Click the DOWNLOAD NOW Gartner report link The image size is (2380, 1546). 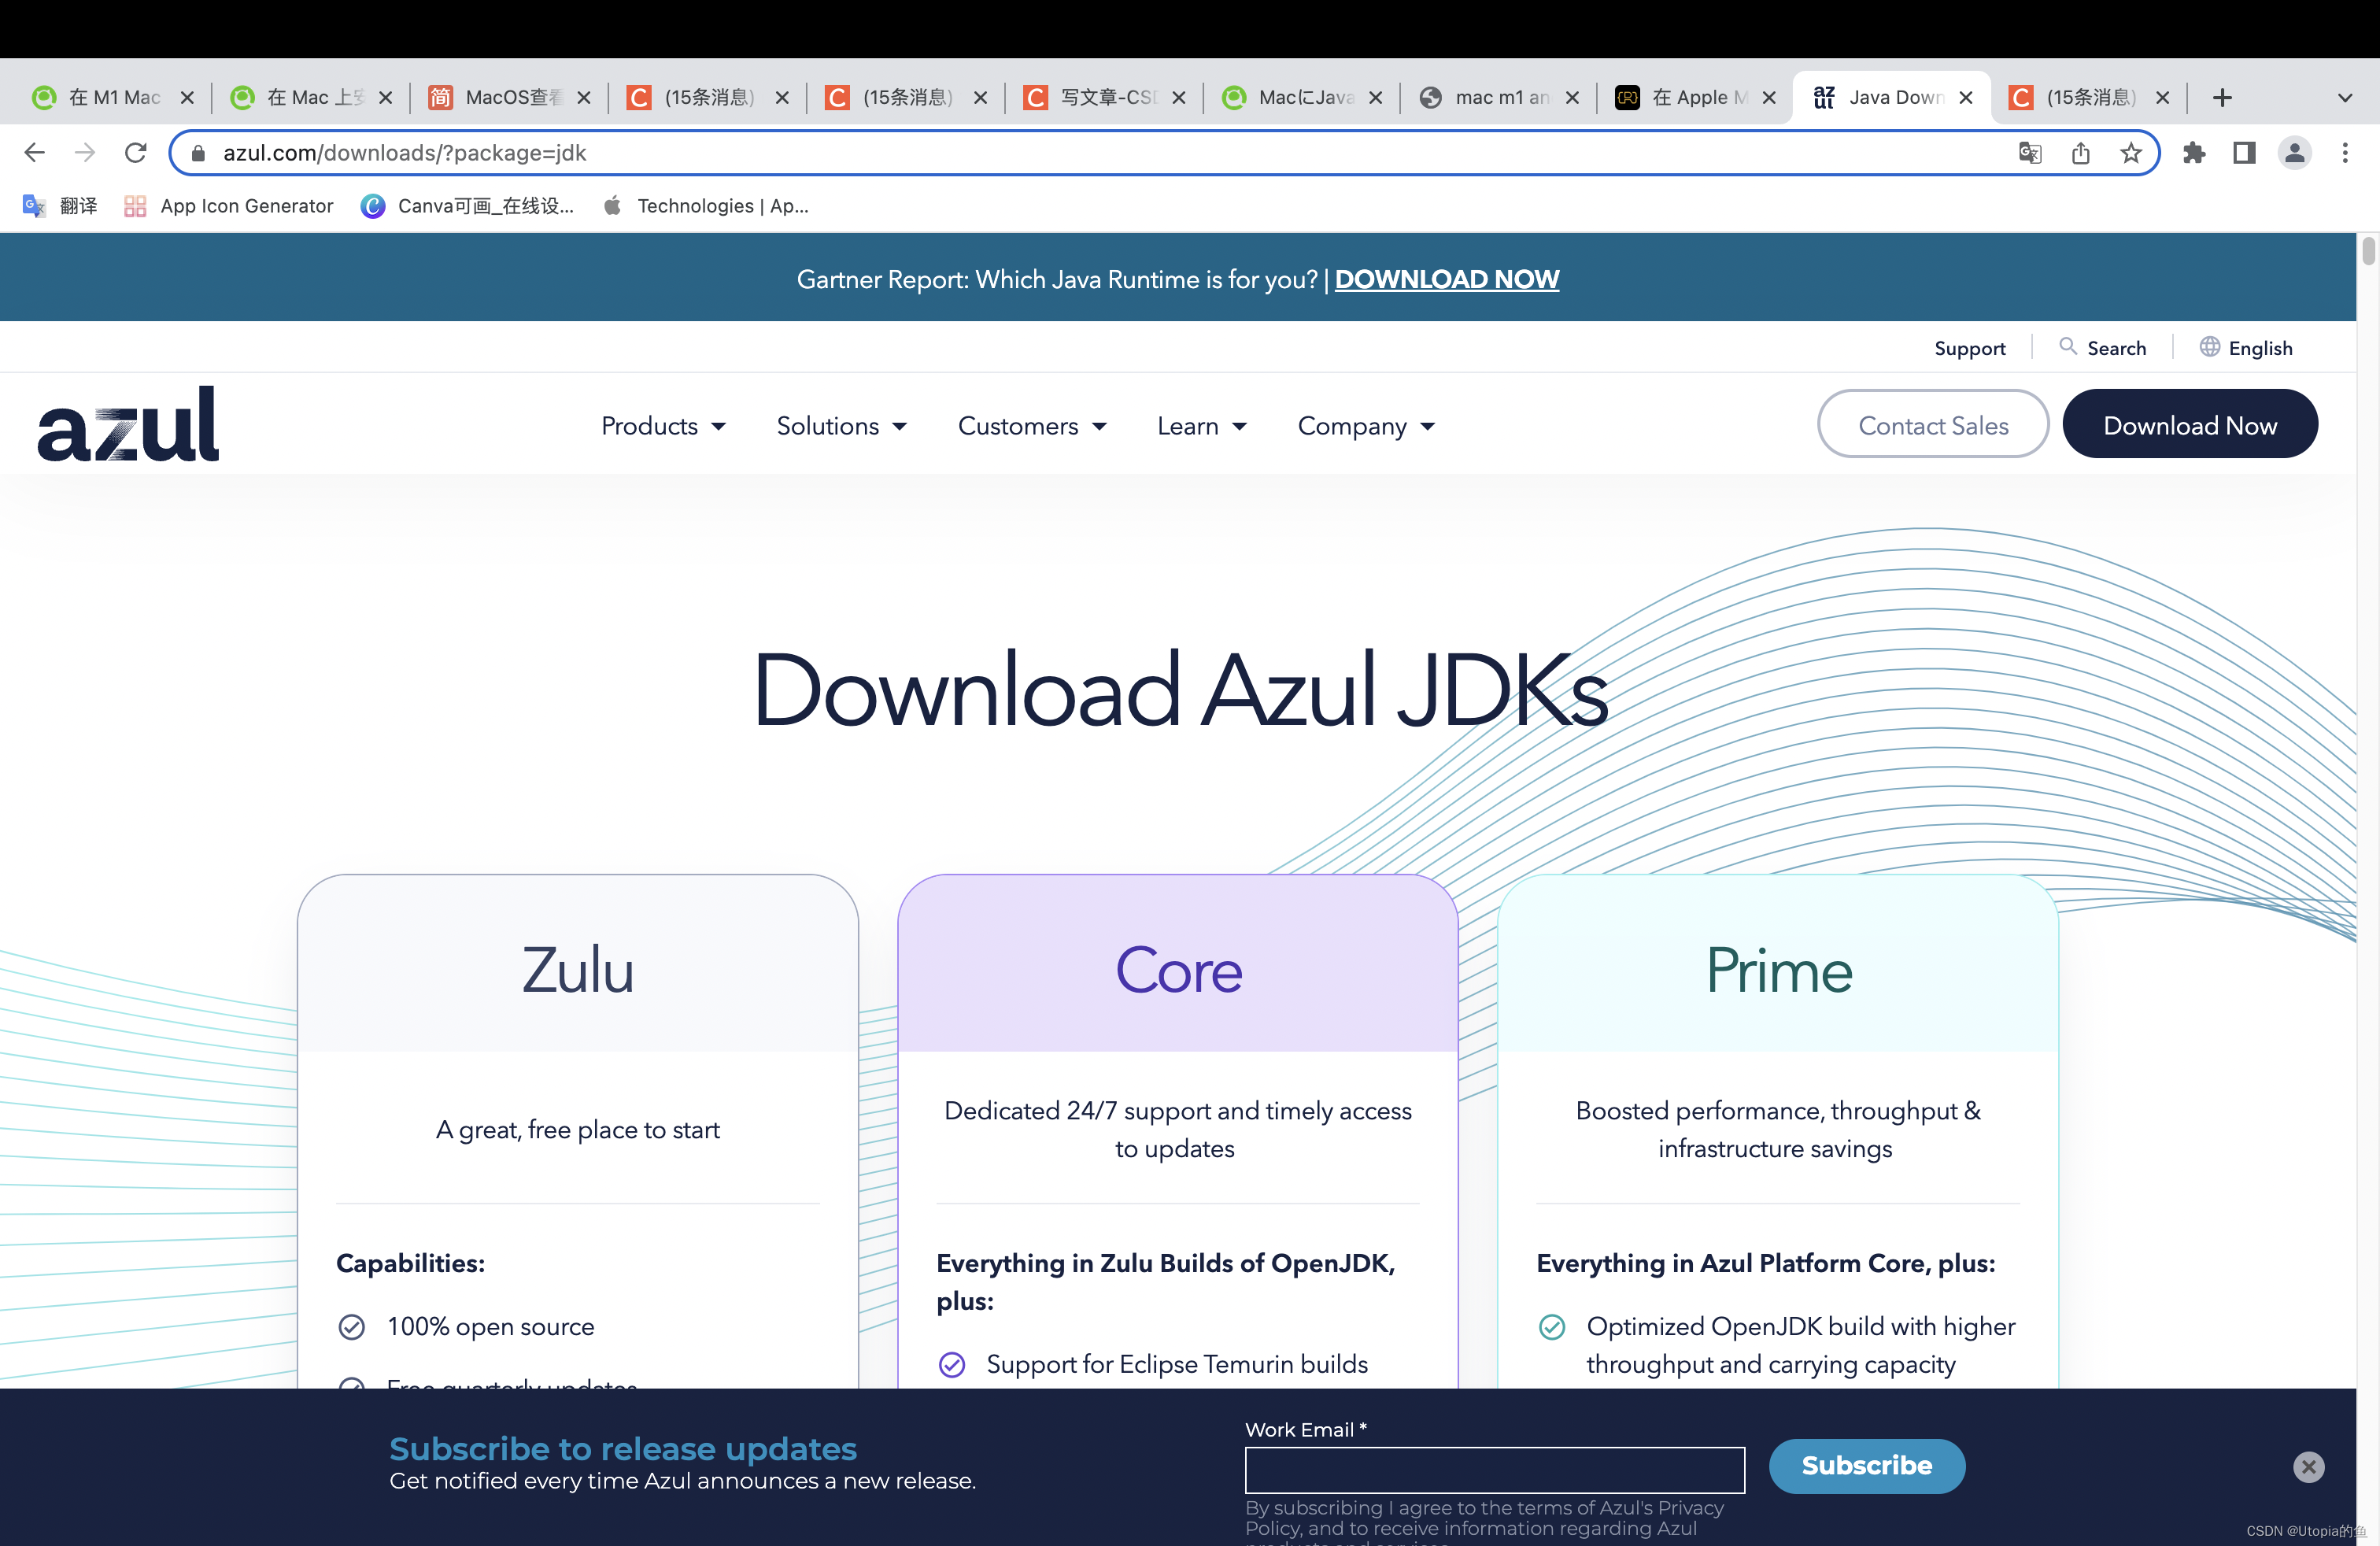pyautogui.click(x=1446, y=279)
